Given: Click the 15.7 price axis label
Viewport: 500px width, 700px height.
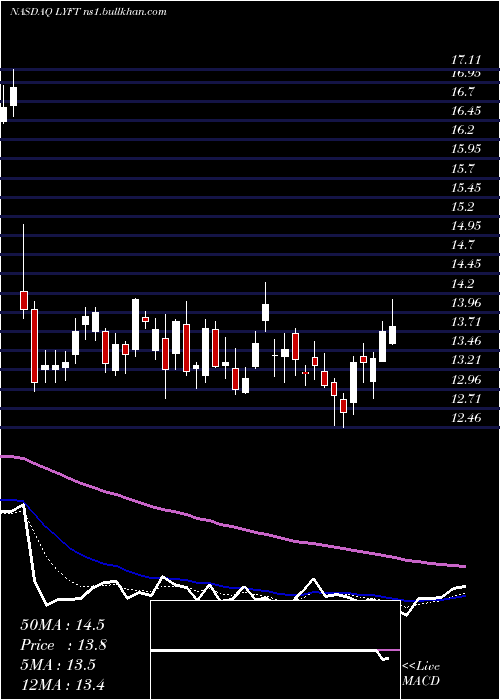Looking at the screenshot, I should (x=462, y=169).
